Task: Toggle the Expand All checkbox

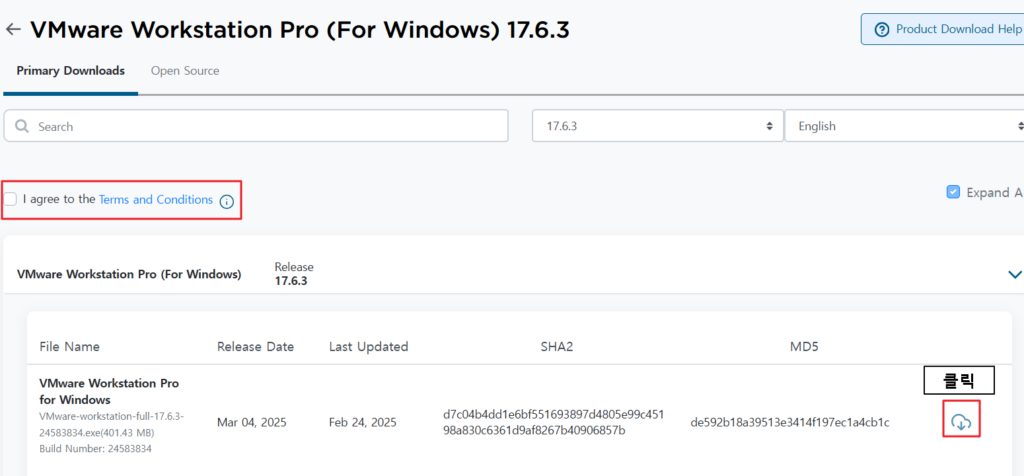Action: pyautogui.click(x=953, y=192)
